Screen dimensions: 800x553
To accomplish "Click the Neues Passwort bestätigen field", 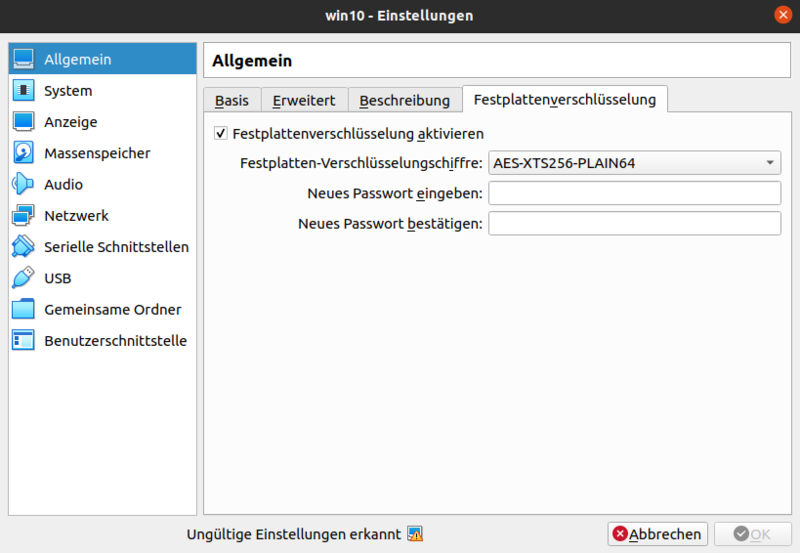I will click(x=634, y=223).
